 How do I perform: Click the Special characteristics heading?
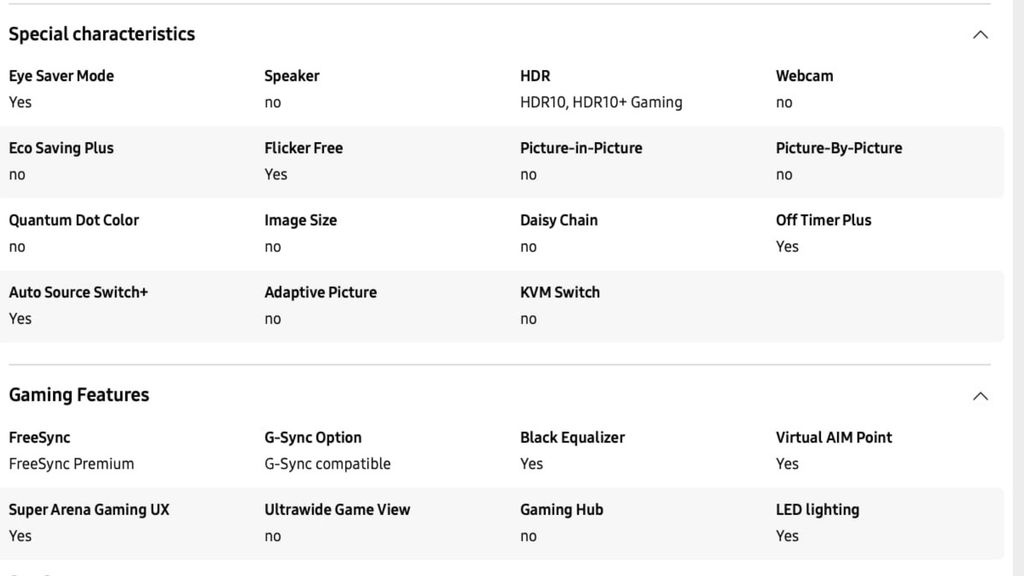[102, 34]
